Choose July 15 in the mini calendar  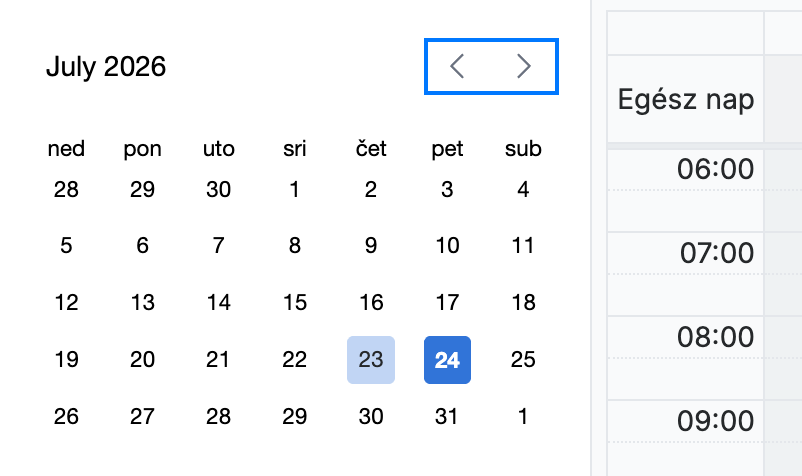pos(295,303)
